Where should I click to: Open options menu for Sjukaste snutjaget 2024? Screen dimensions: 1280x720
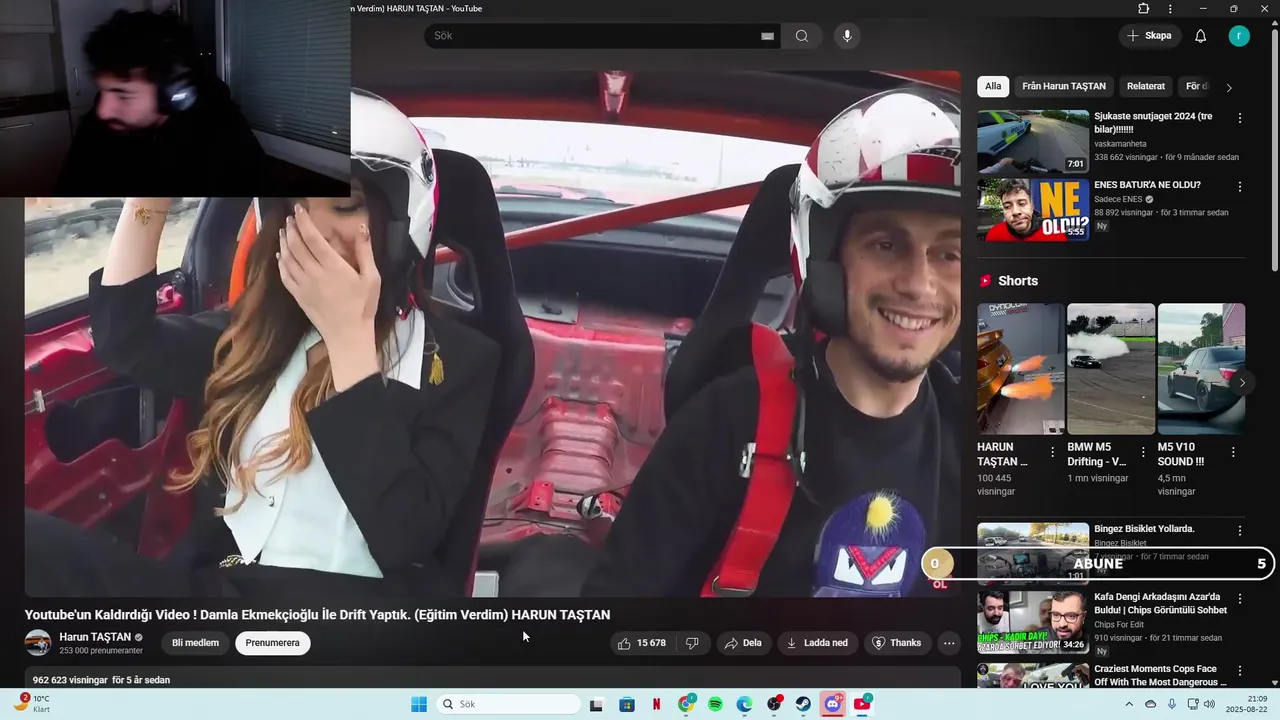(x=1240, y=118)
